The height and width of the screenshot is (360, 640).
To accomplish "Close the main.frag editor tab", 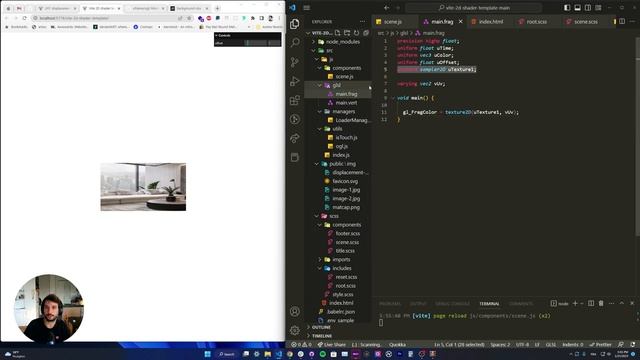I will (460, 22).
